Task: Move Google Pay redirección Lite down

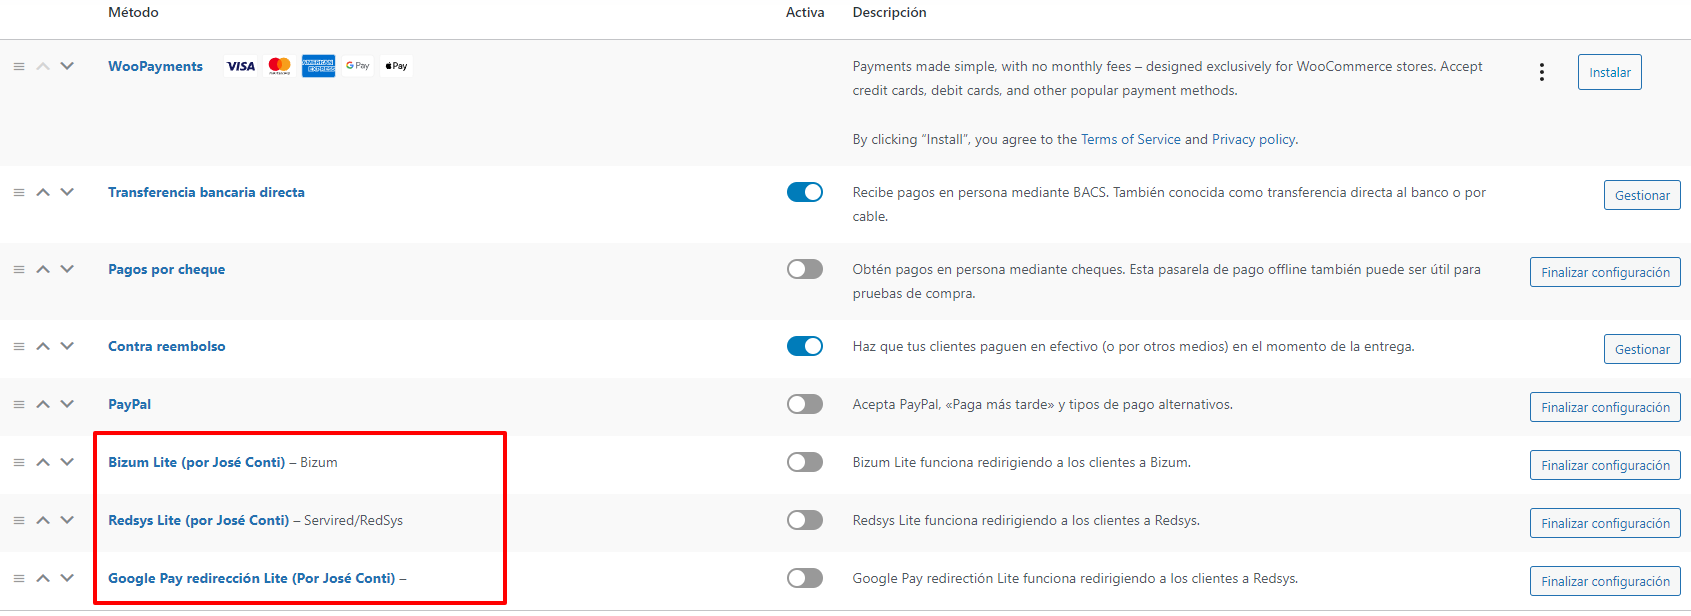Action: 67,578
